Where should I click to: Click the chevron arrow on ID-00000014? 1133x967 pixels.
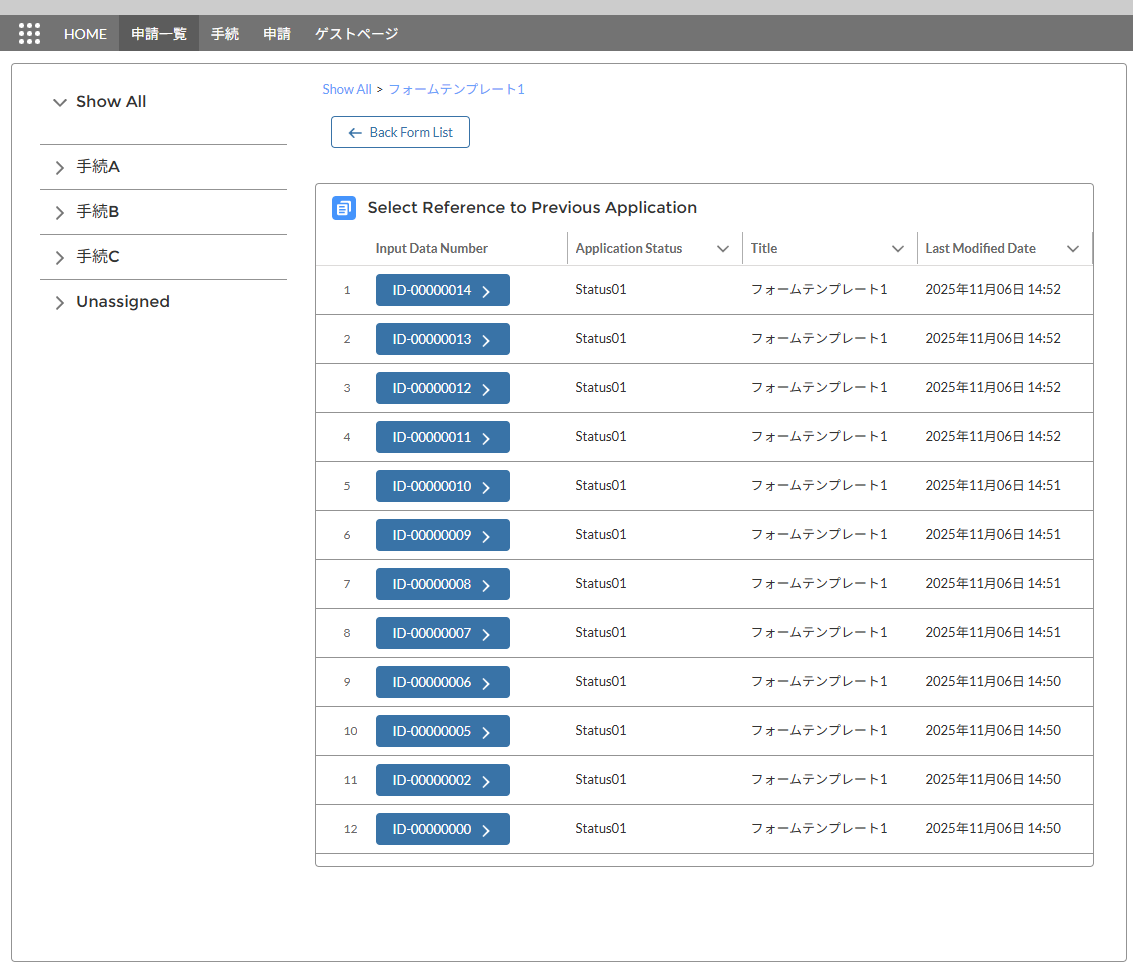[486, 291]
